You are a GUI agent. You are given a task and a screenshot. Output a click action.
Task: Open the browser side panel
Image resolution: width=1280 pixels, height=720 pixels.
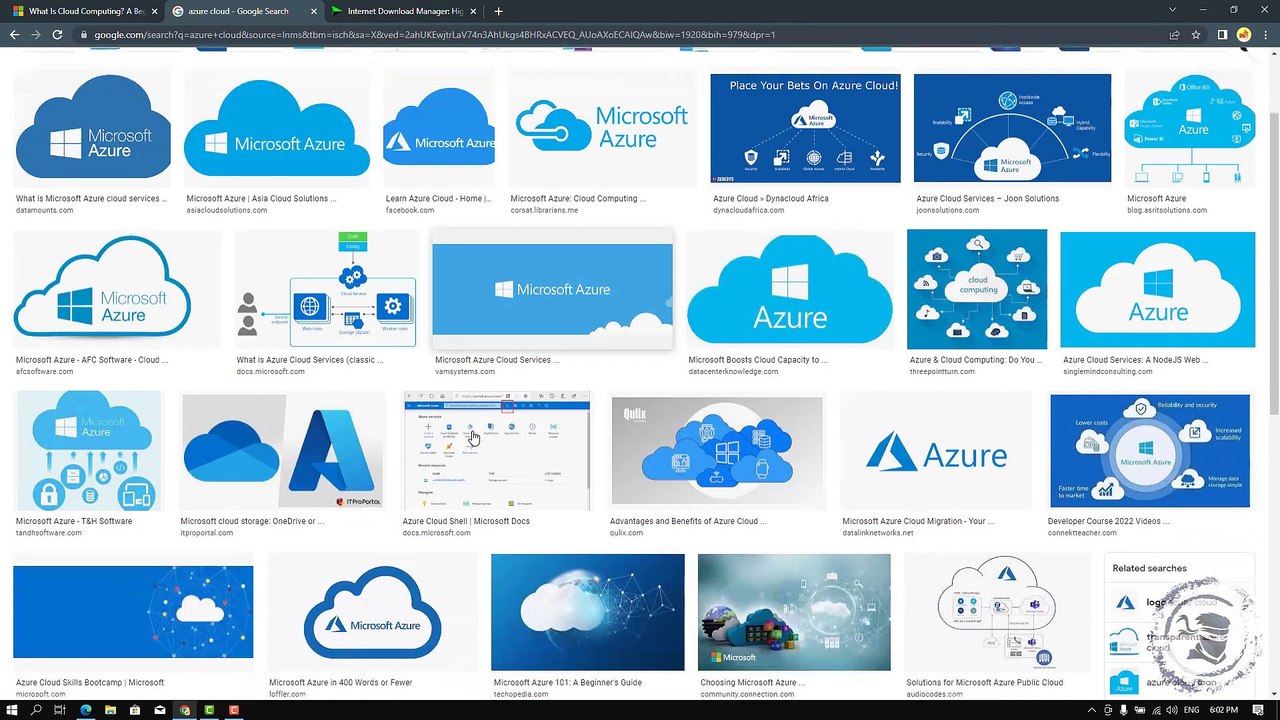[1222, 35]
